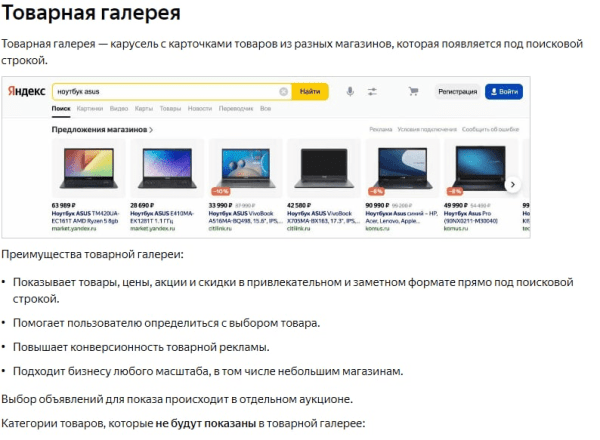Screen dimensions: 600x440
Task: Open the Переводчик tab
Action: [x=236, y=109]
